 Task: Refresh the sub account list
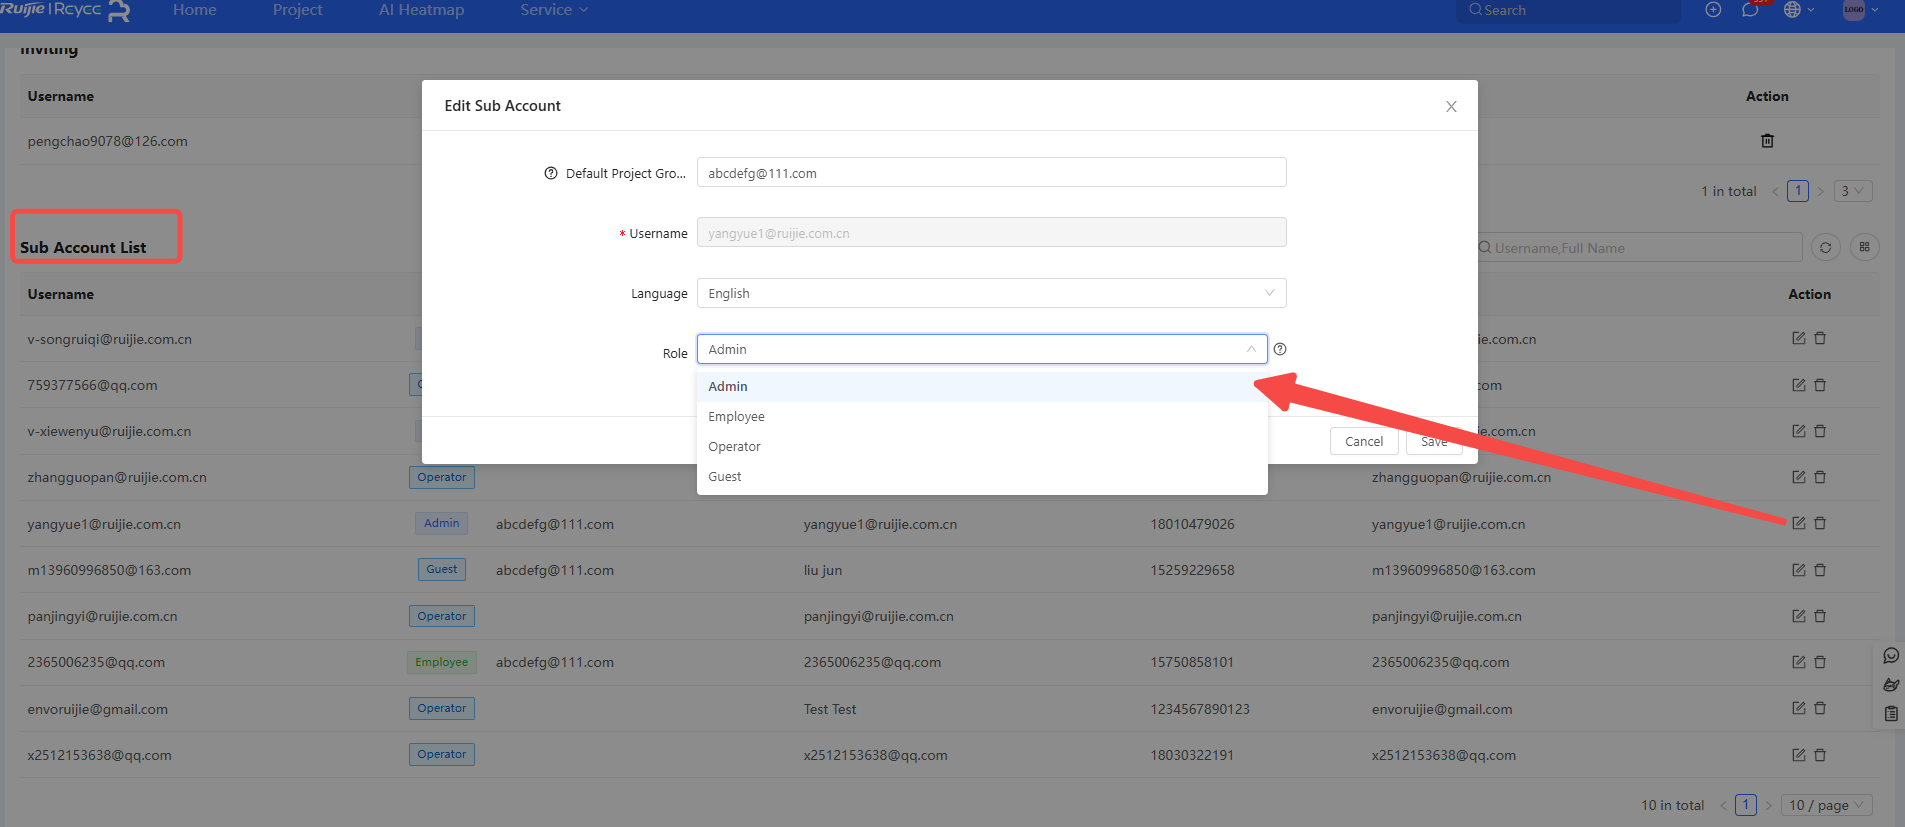click(1825, 248)
